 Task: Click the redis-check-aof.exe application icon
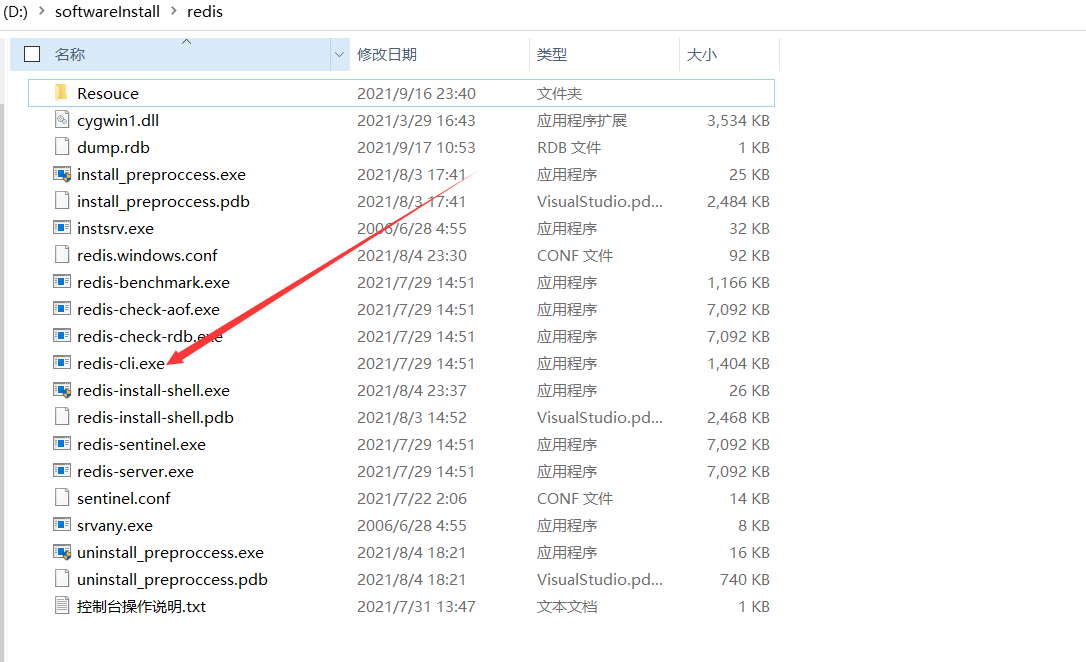[62, 308]
